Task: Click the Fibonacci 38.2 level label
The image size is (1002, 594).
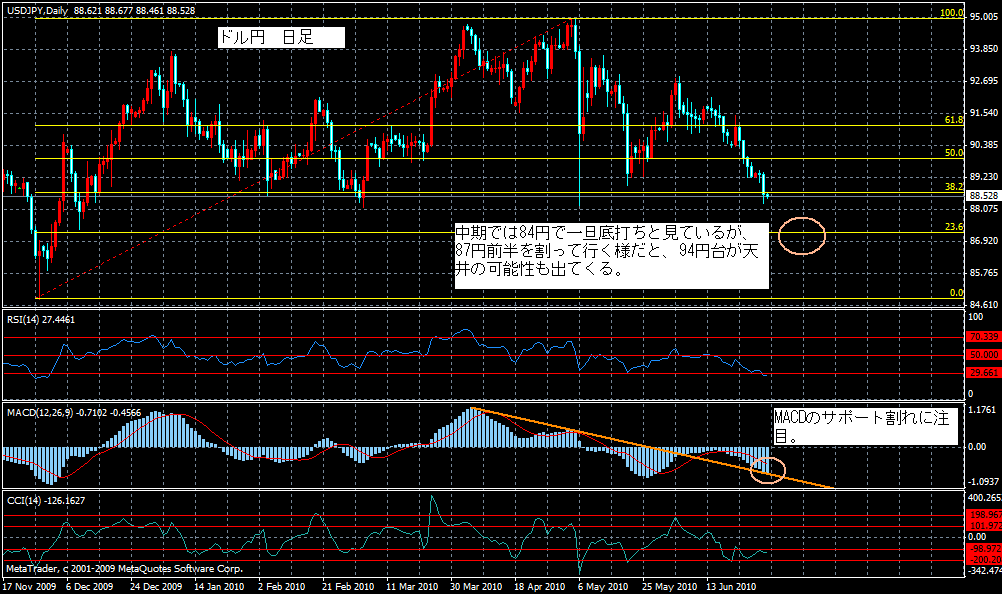Action: point(953,187)
